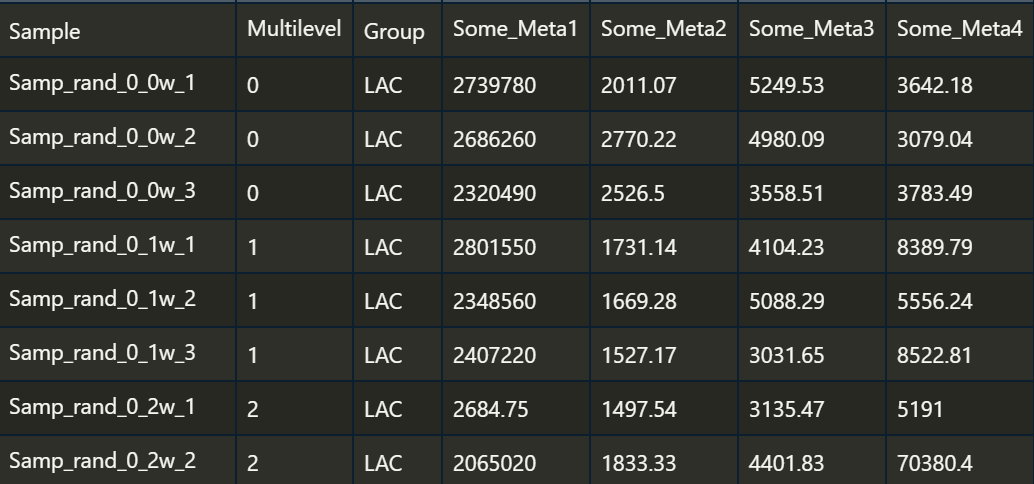1034x484 pixels.
Task: Select cell with value 2684.75
Action: [x=516, y=409]
